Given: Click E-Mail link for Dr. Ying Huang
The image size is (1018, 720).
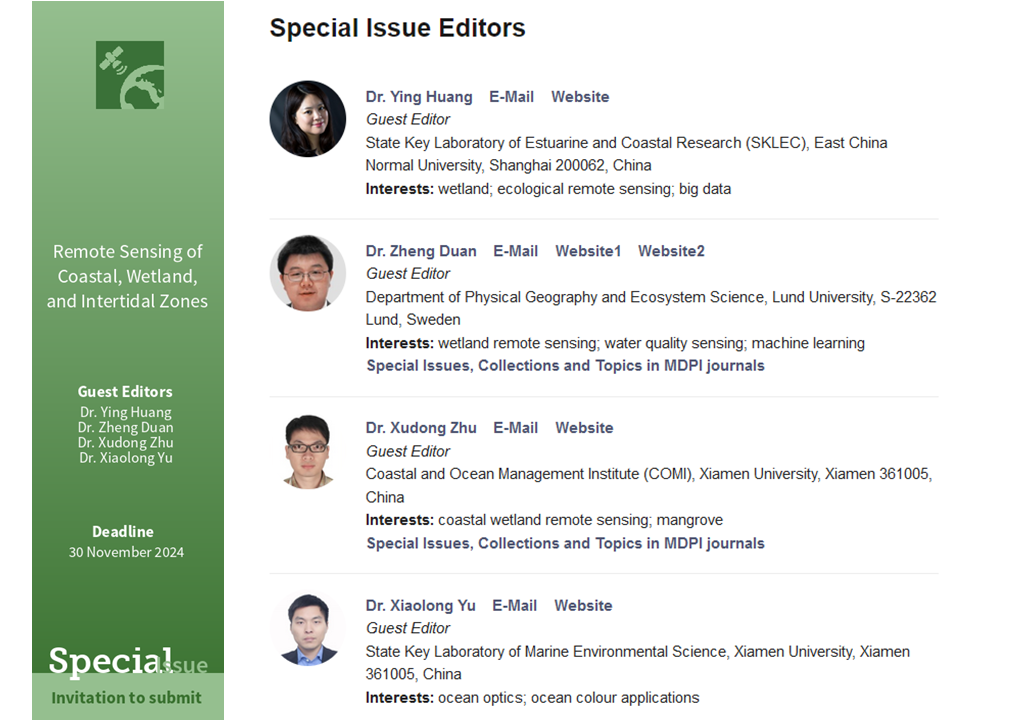Looking at the screenshot, I should pos(512,97).
